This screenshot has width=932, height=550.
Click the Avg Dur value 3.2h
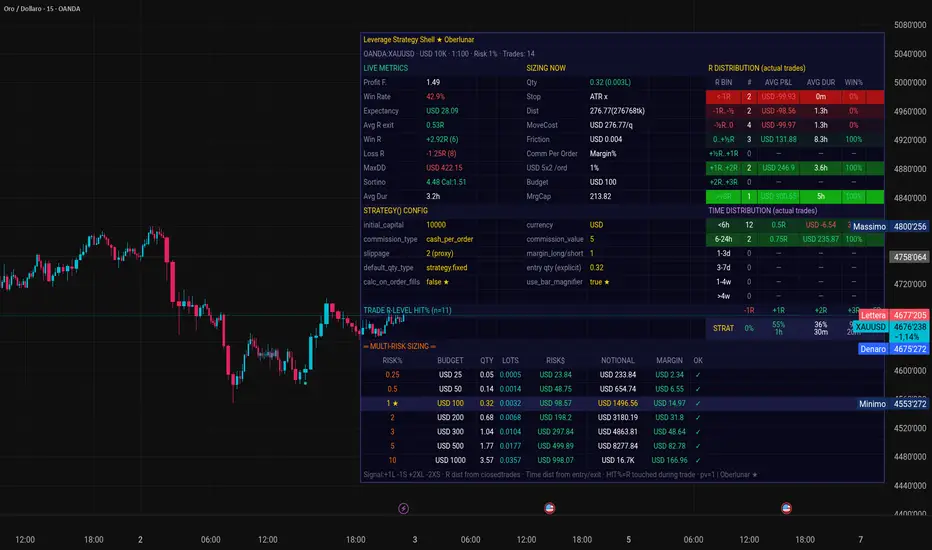(x=433, y=197)
